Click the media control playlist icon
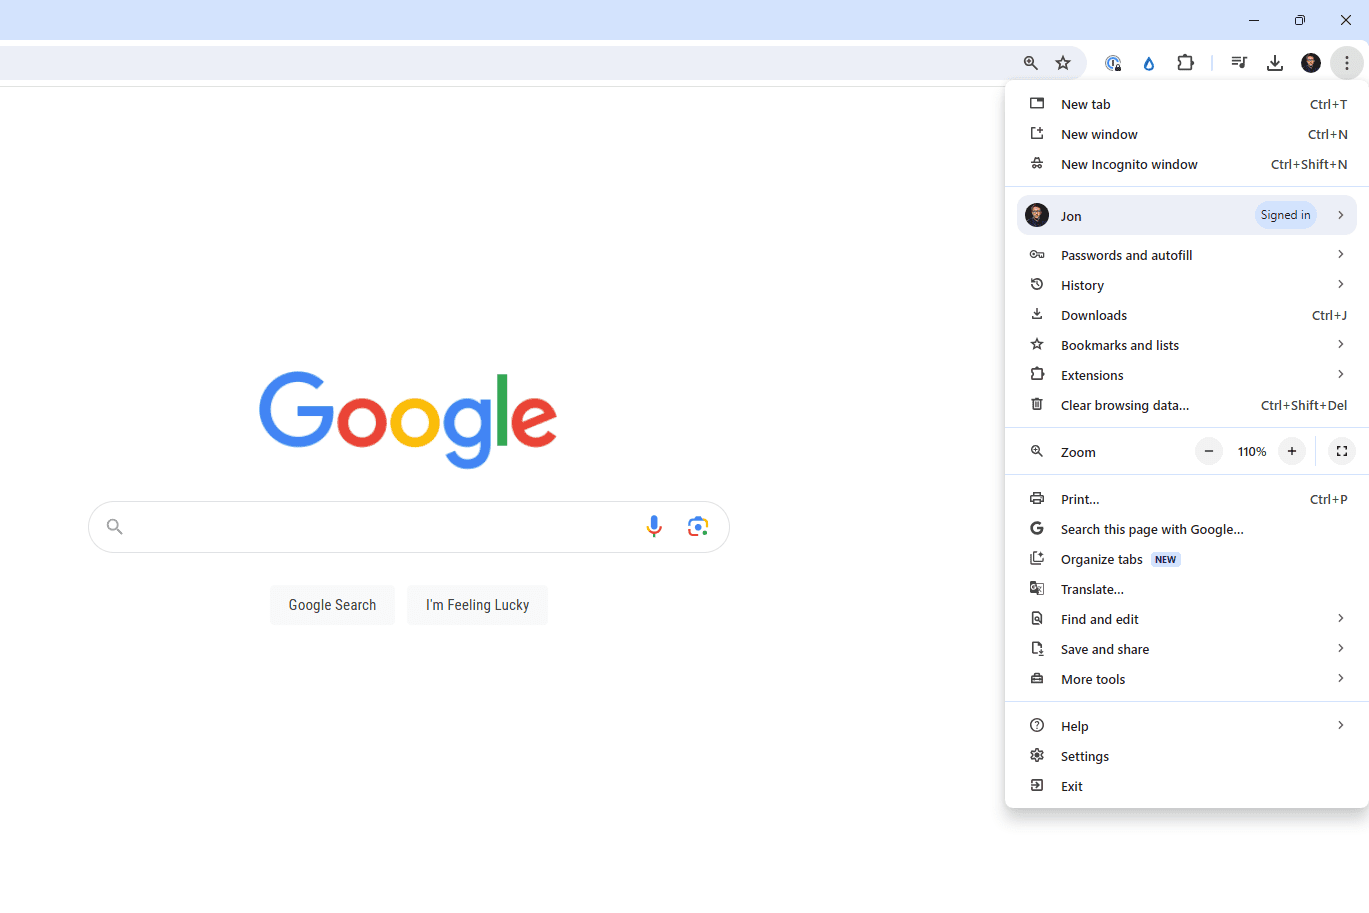 1239,63
